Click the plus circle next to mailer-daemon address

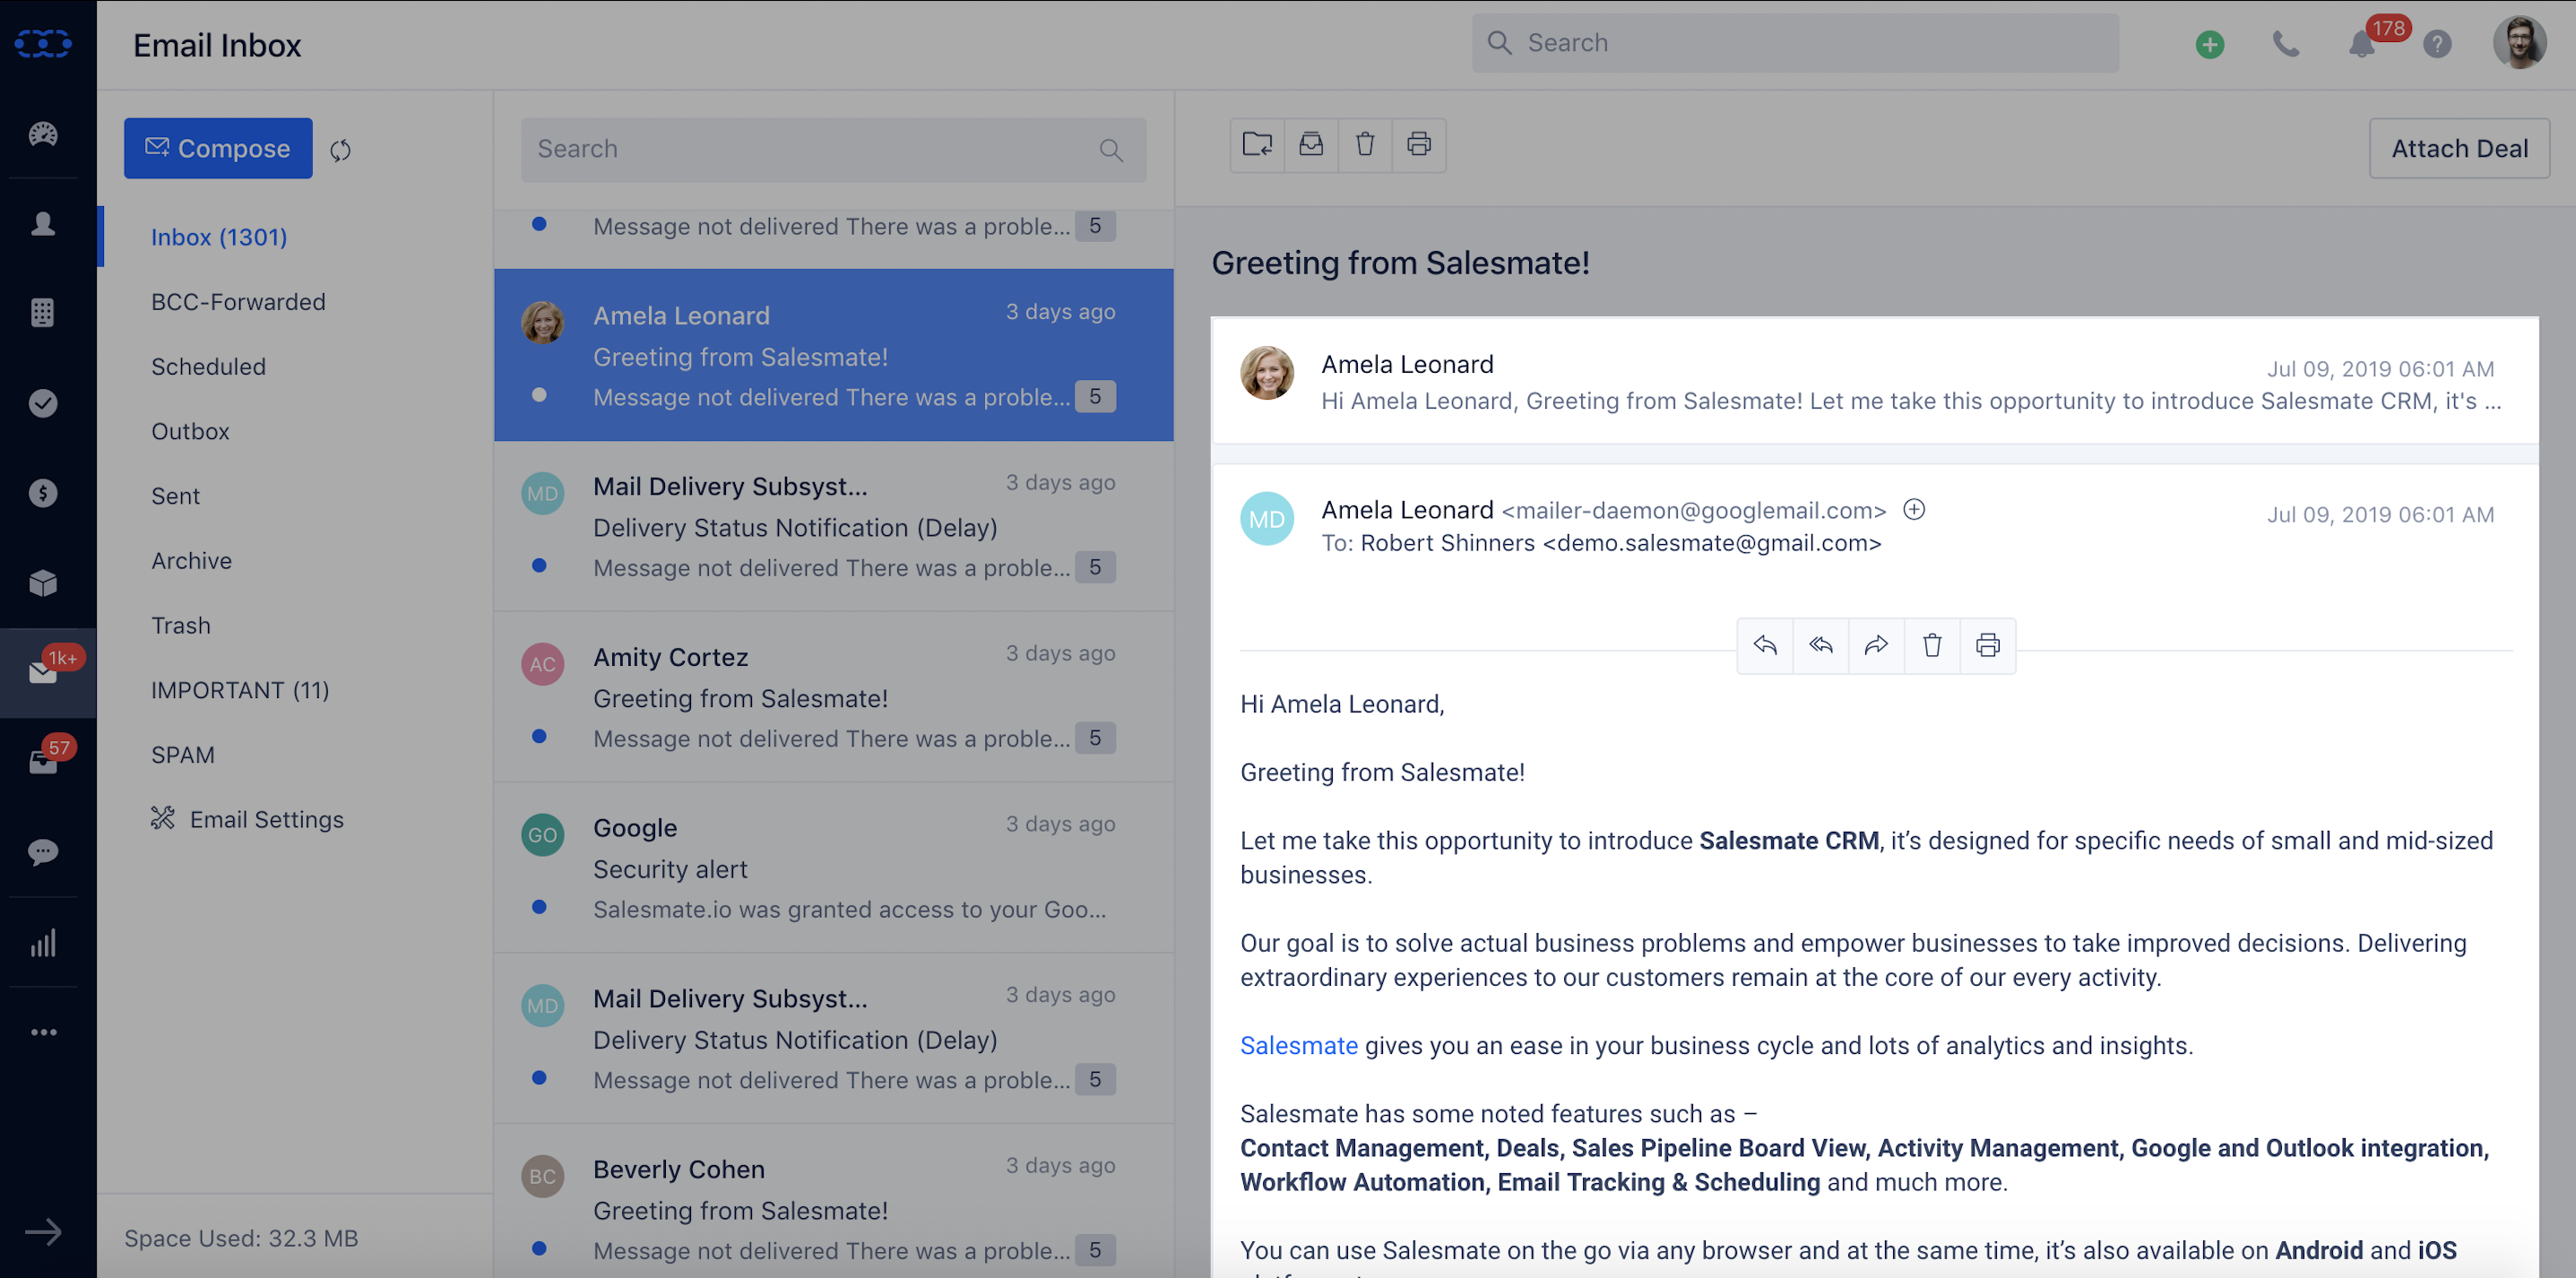pyautogui.click(x=1914, y=510)
